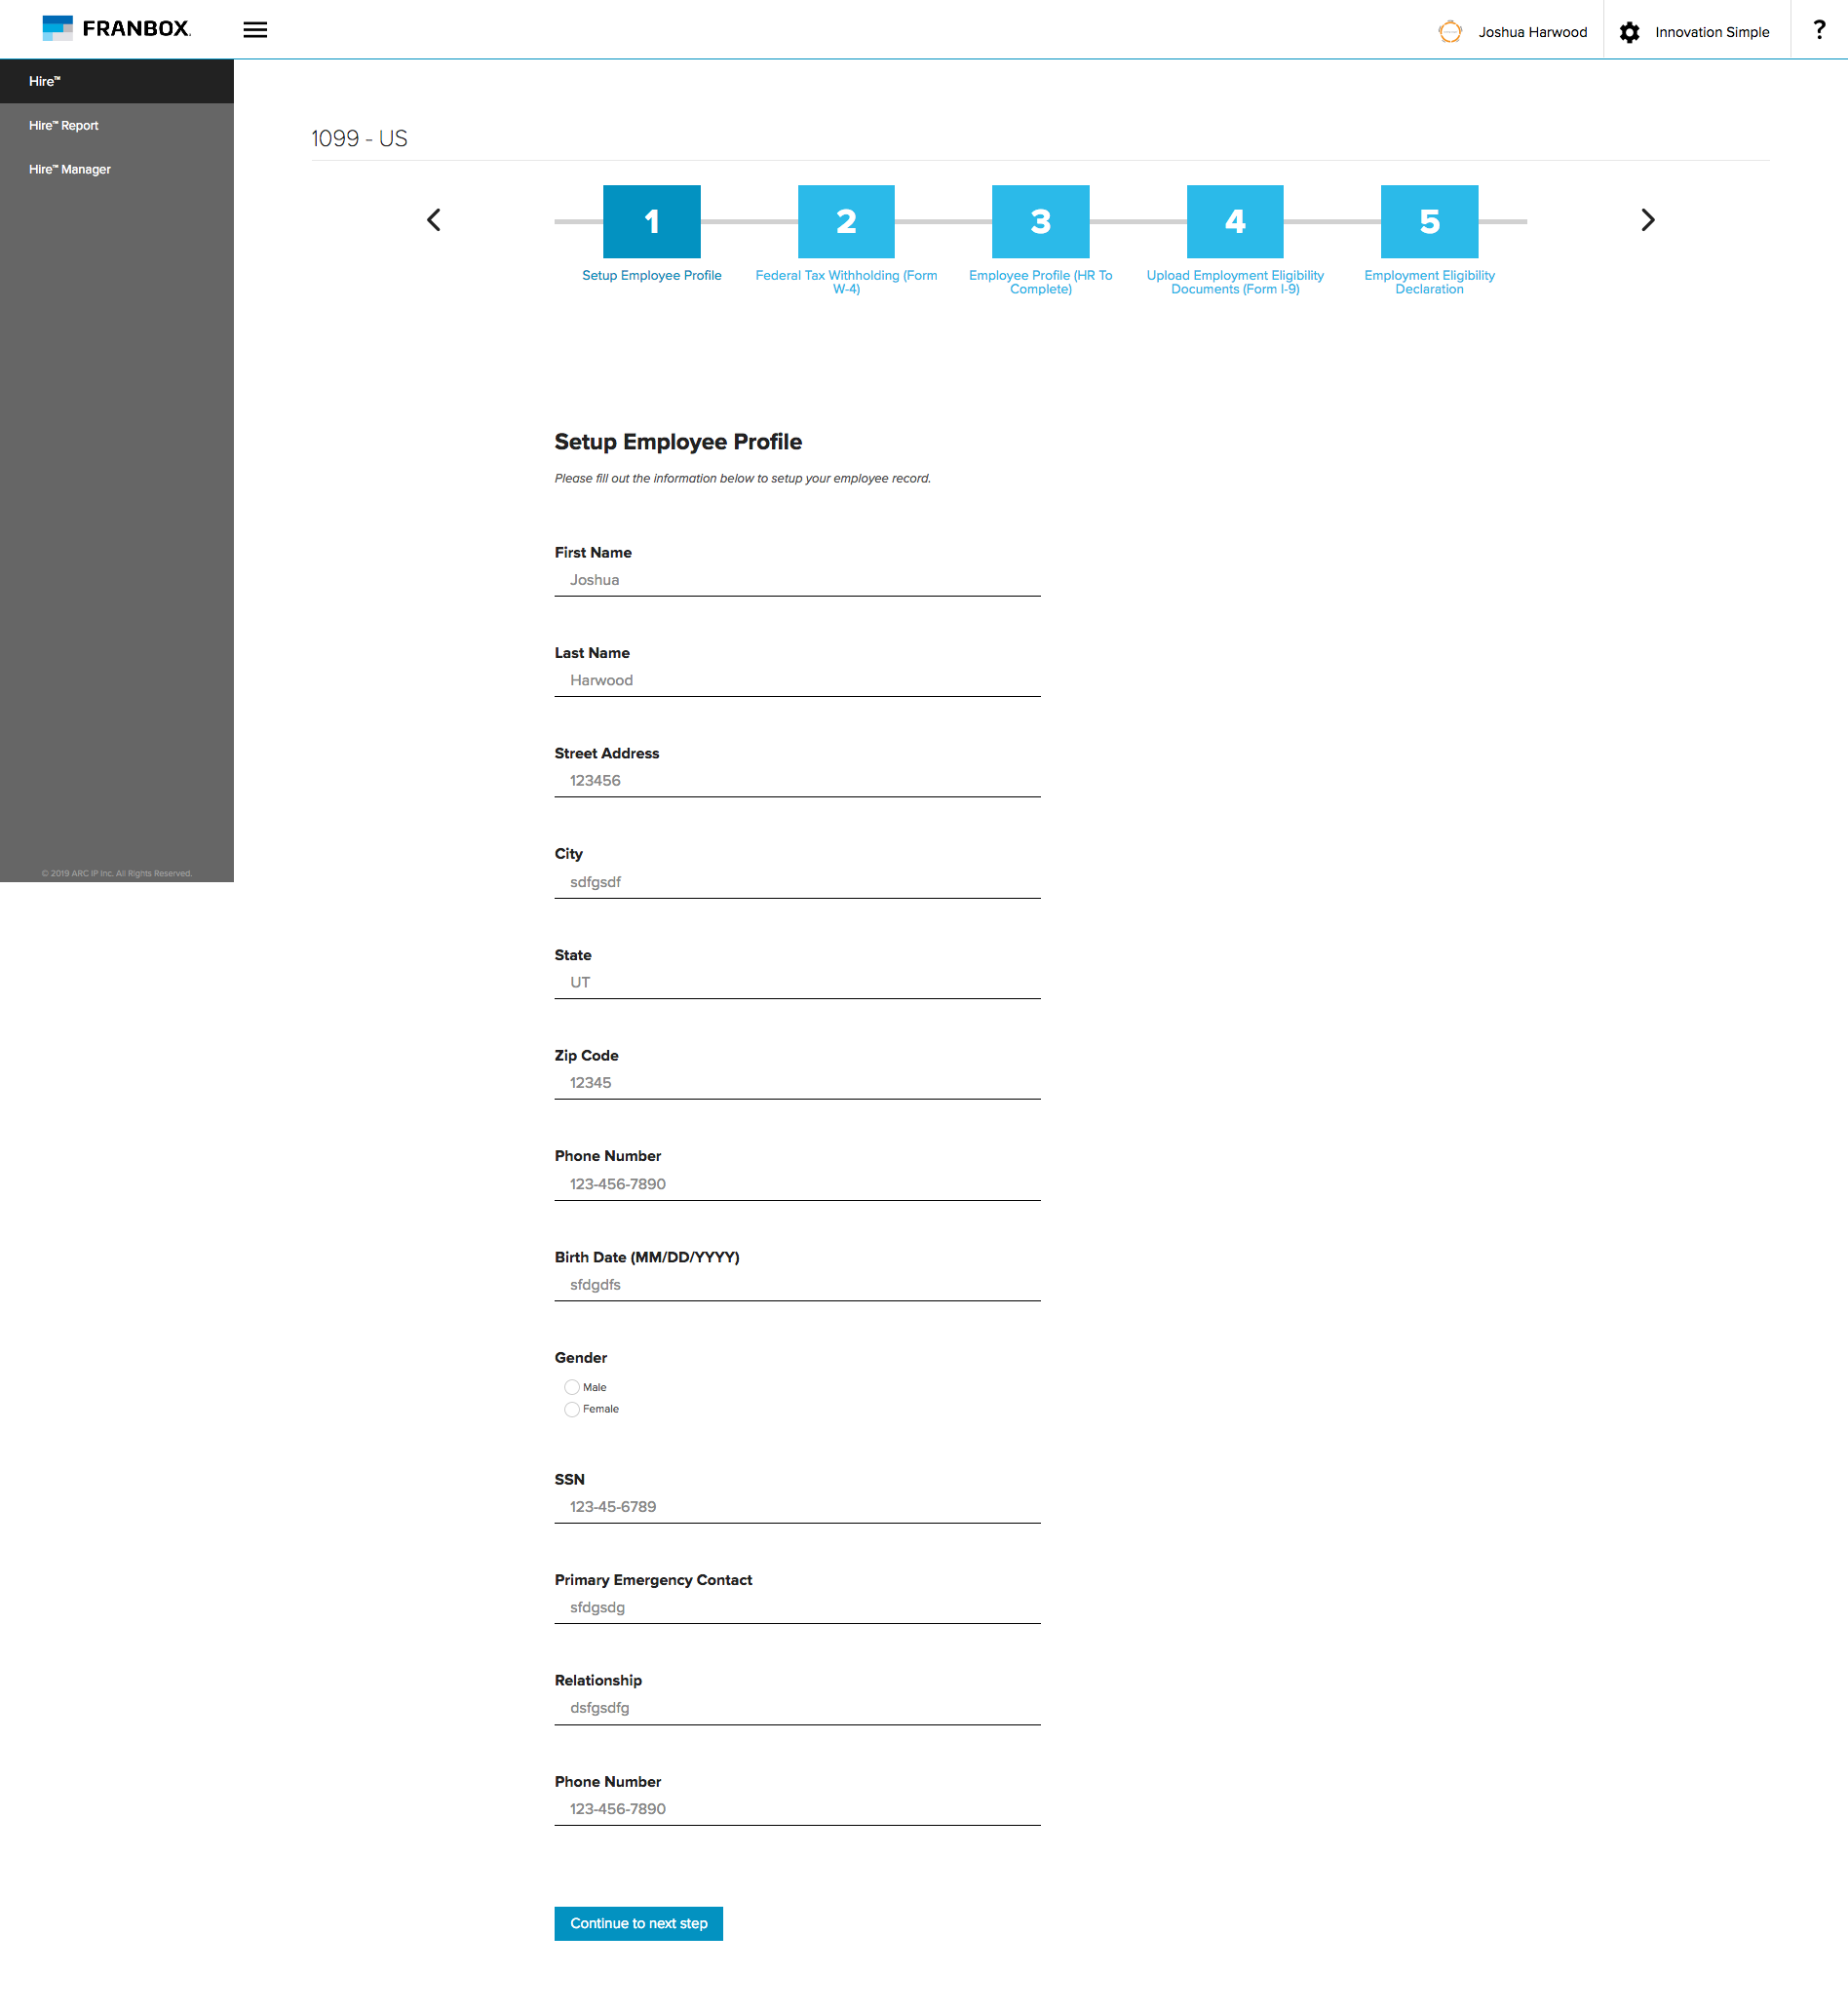Click the Franbox logo
Image resolution: width=1848 pixels, height=2012 pixels.
[116, 28]
